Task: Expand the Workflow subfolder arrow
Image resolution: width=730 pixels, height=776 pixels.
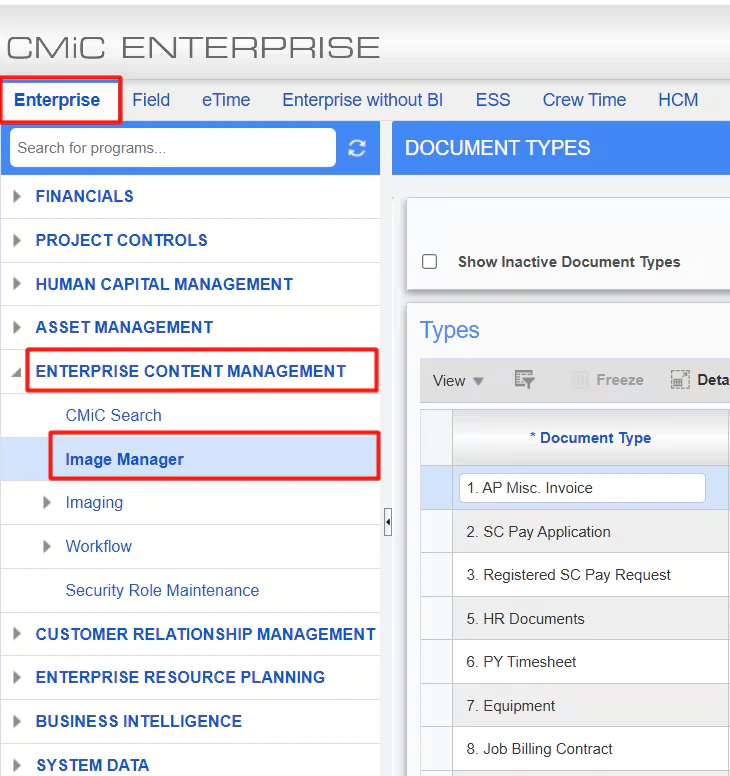Action: [x=47, y=546]
